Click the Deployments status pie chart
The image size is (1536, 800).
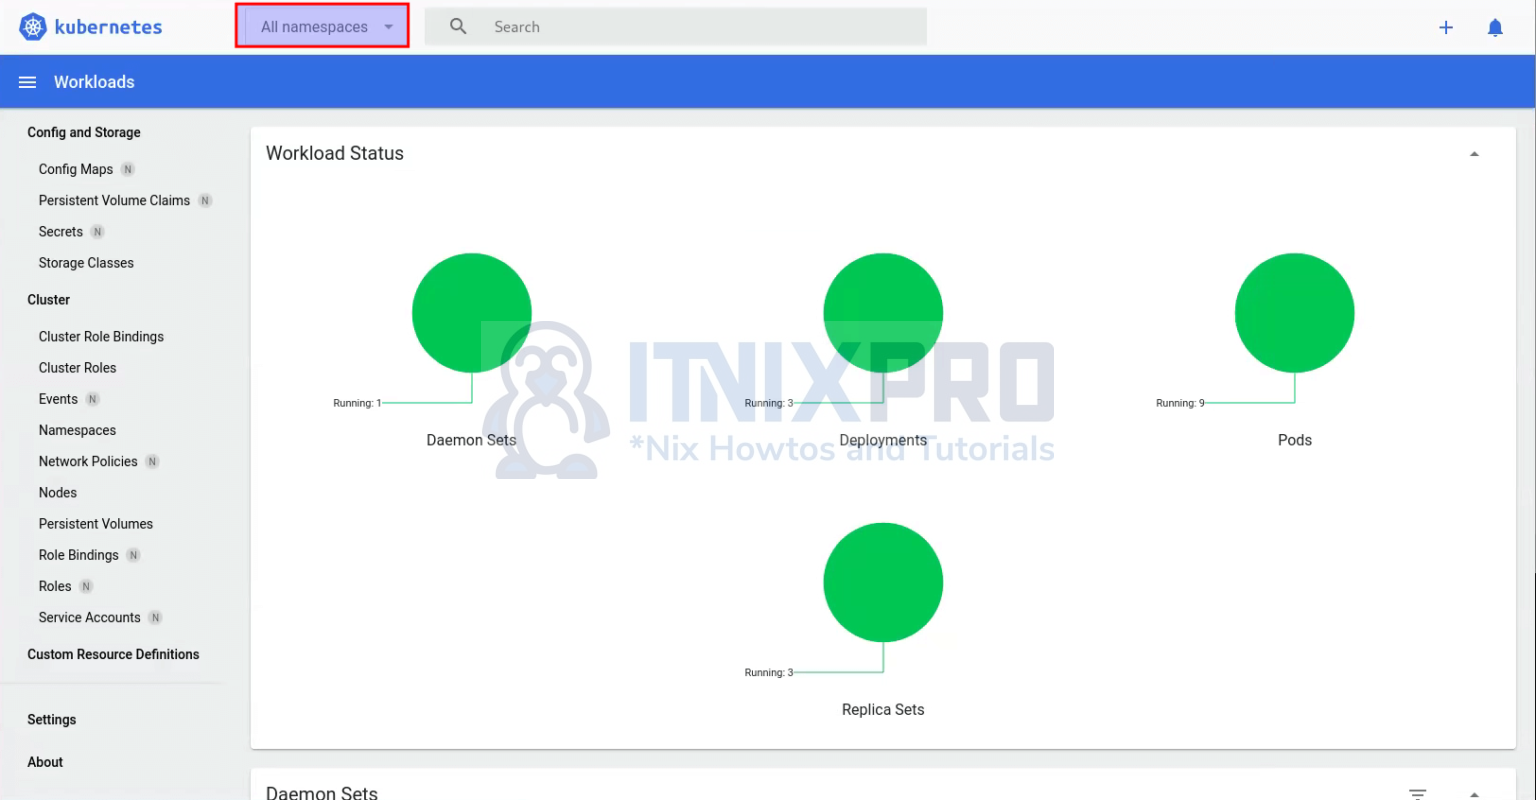point(883,312)
